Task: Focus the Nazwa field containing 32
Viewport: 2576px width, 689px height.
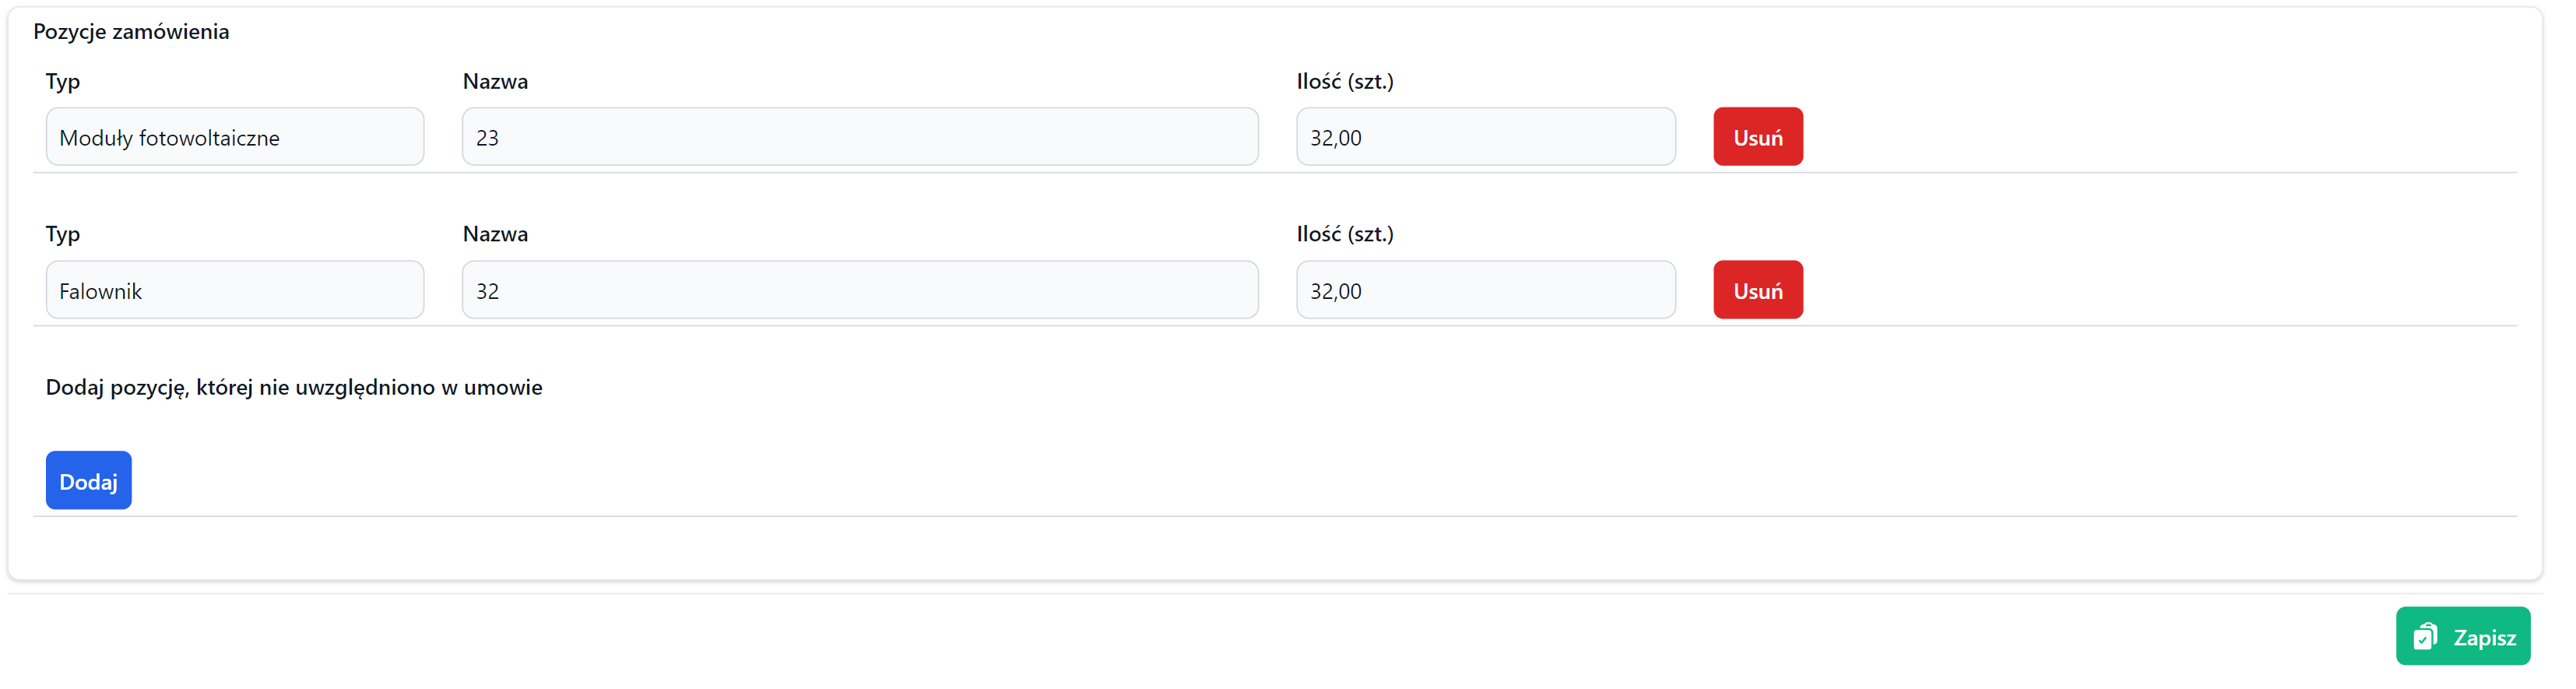Action: click(859, 290)
